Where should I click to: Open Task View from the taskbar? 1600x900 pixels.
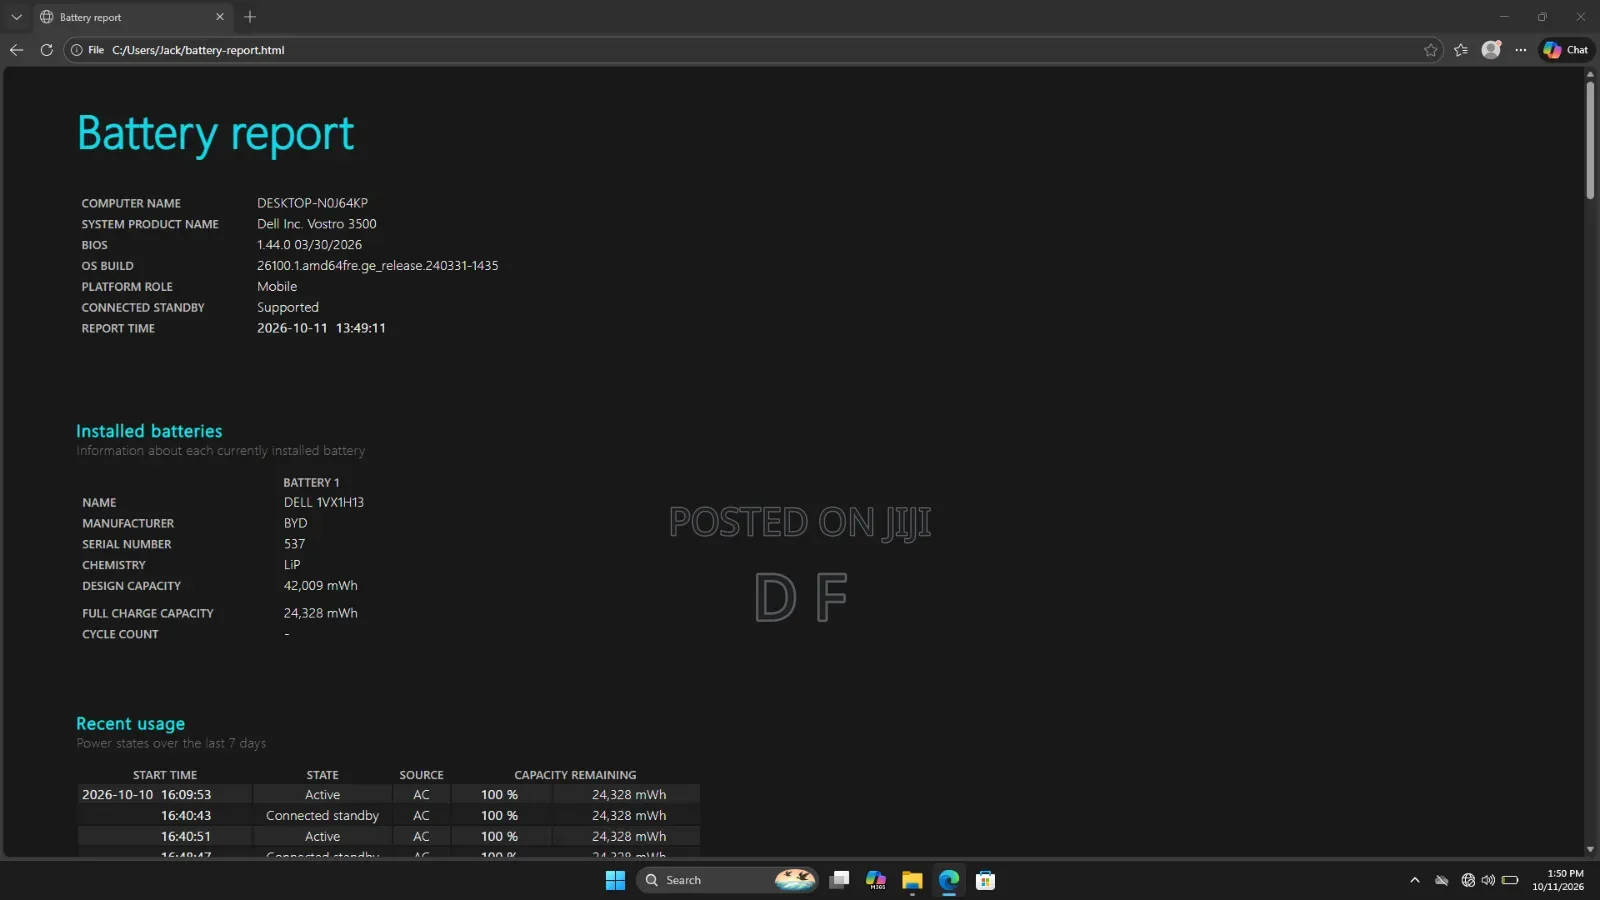coord(840,880)
